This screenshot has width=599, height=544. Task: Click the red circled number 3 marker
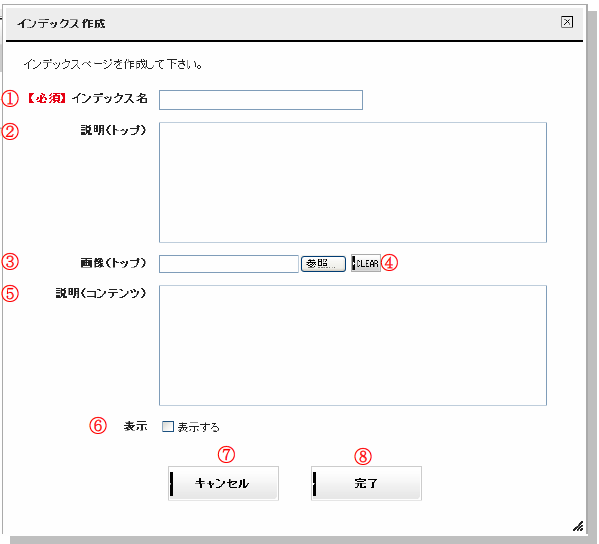[x=10, y=262]
